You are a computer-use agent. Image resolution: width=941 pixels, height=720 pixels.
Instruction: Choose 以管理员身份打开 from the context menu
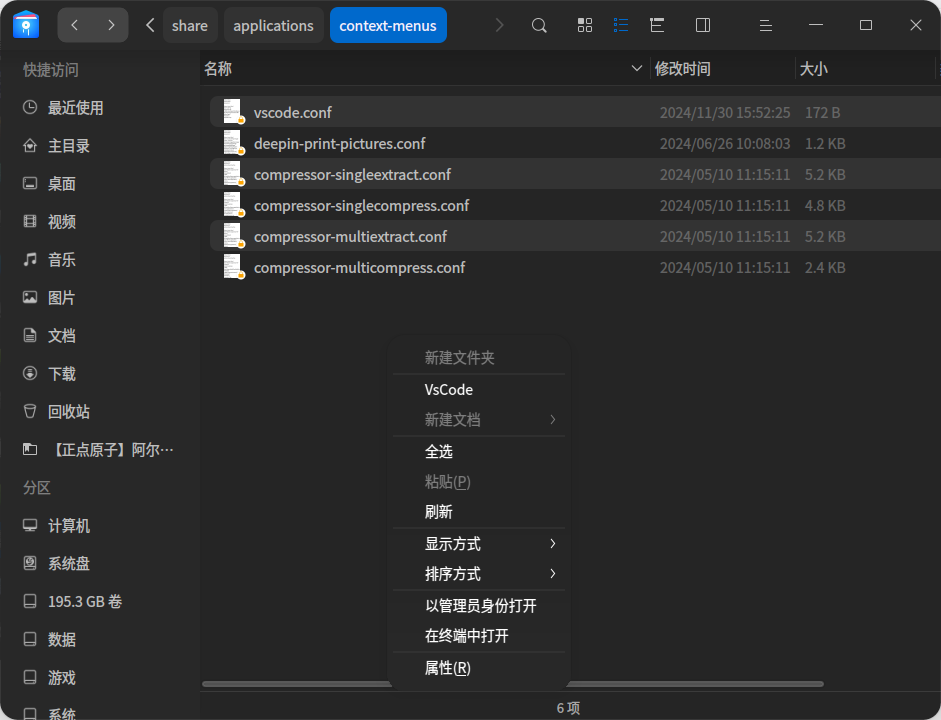click(479, 606)
